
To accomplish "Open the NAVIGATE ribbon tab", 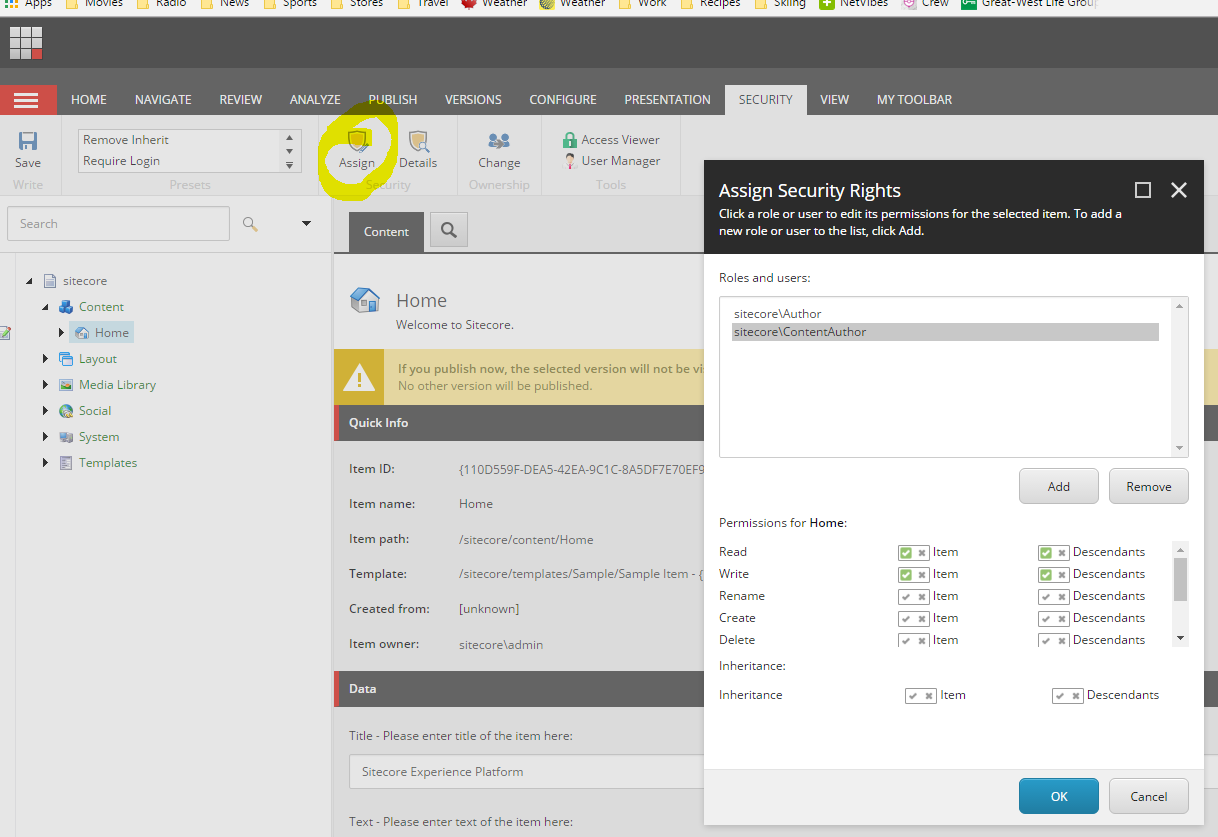I will 163,100.
